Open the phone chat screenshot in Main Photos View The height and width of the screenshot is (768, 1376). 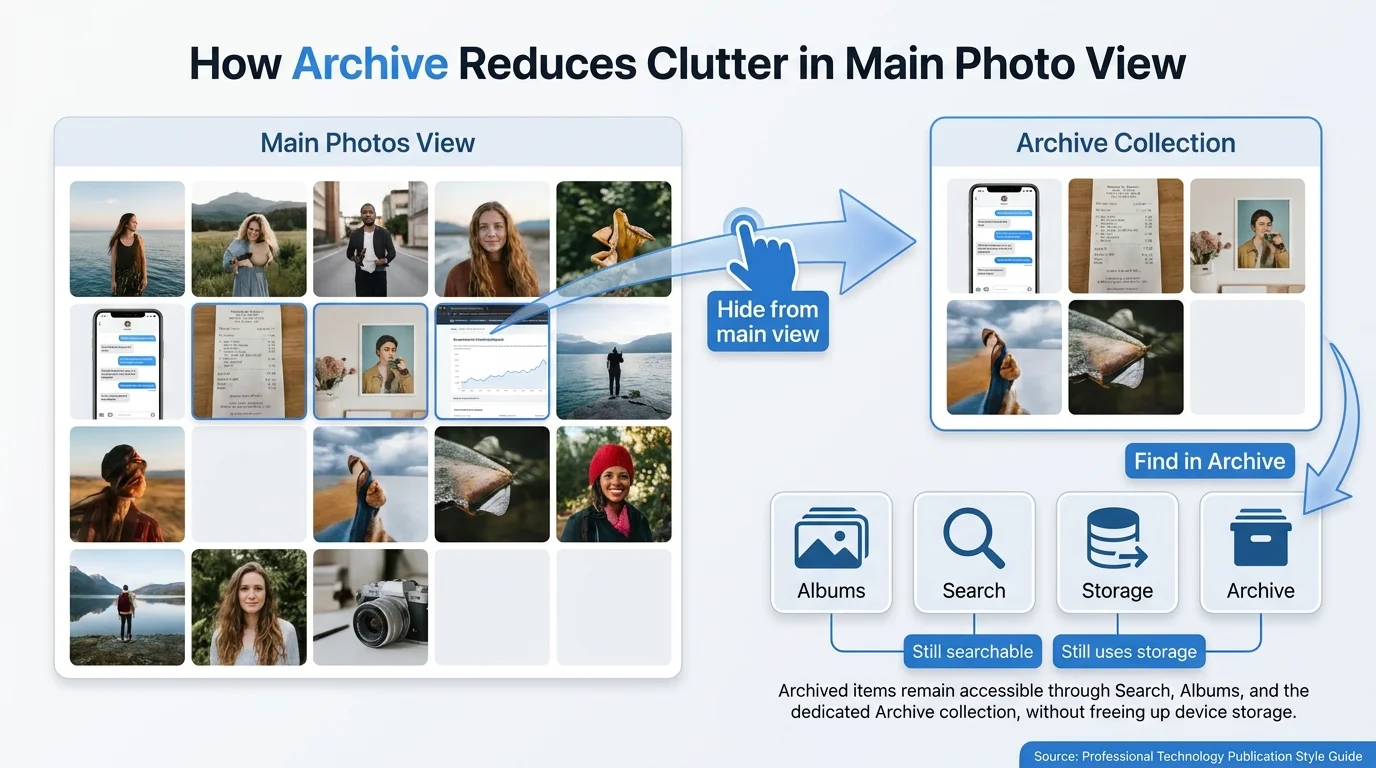coord(127,361)
